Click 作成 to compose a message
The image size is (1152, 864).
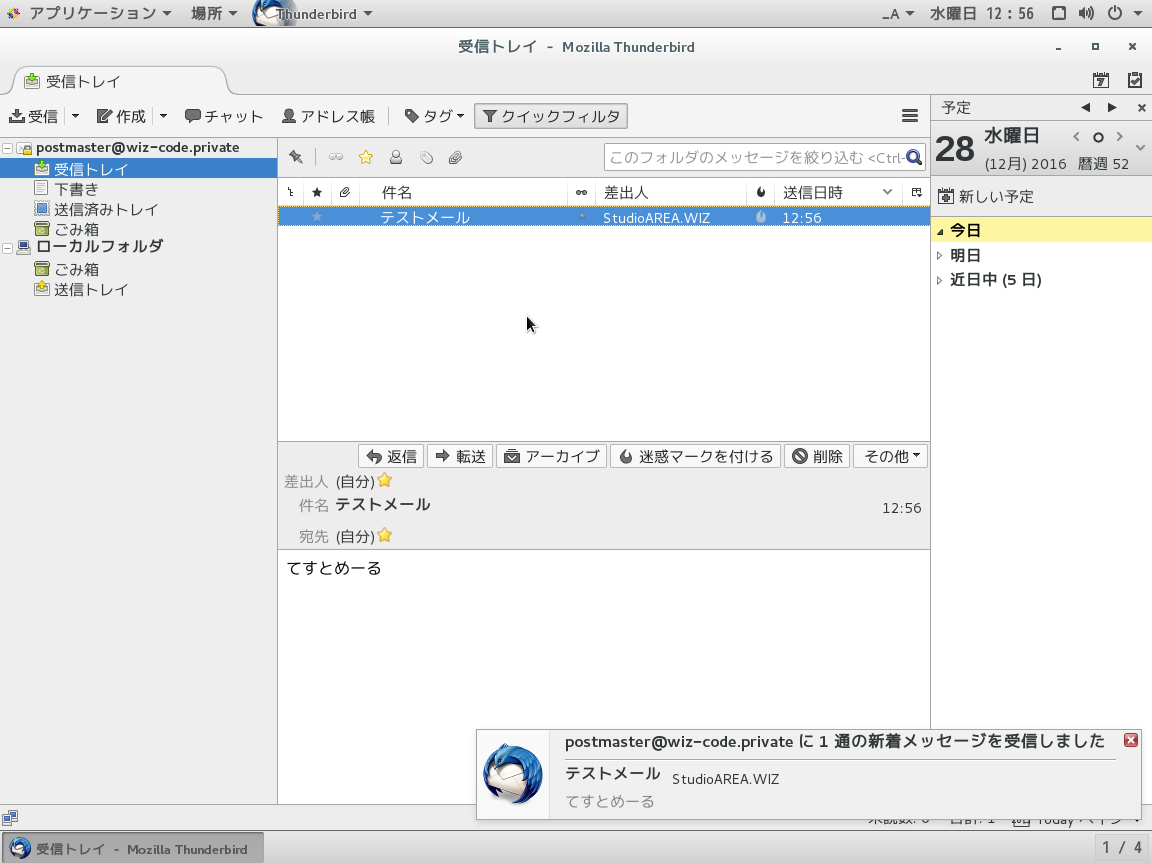121,116
